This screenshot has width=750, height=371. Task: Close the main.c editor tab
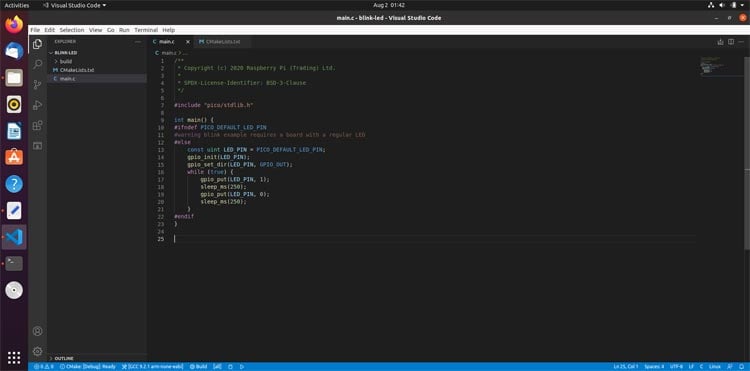coord(188,42)
